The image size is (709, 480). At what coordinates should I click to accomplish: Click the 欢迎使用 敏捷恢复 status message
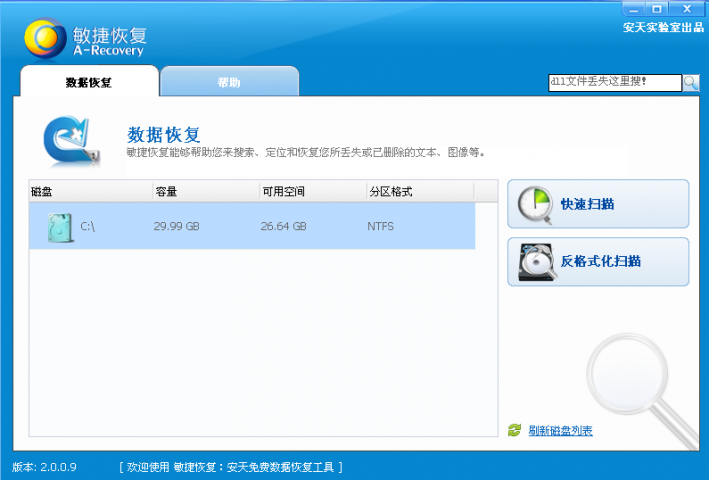231,467
